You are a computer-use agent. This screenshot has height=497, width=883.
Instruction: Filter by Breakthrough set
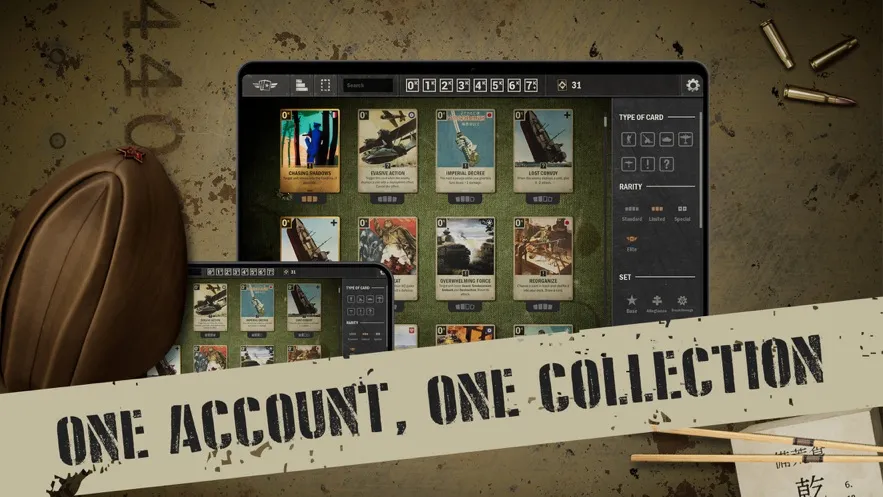(682, 304)
